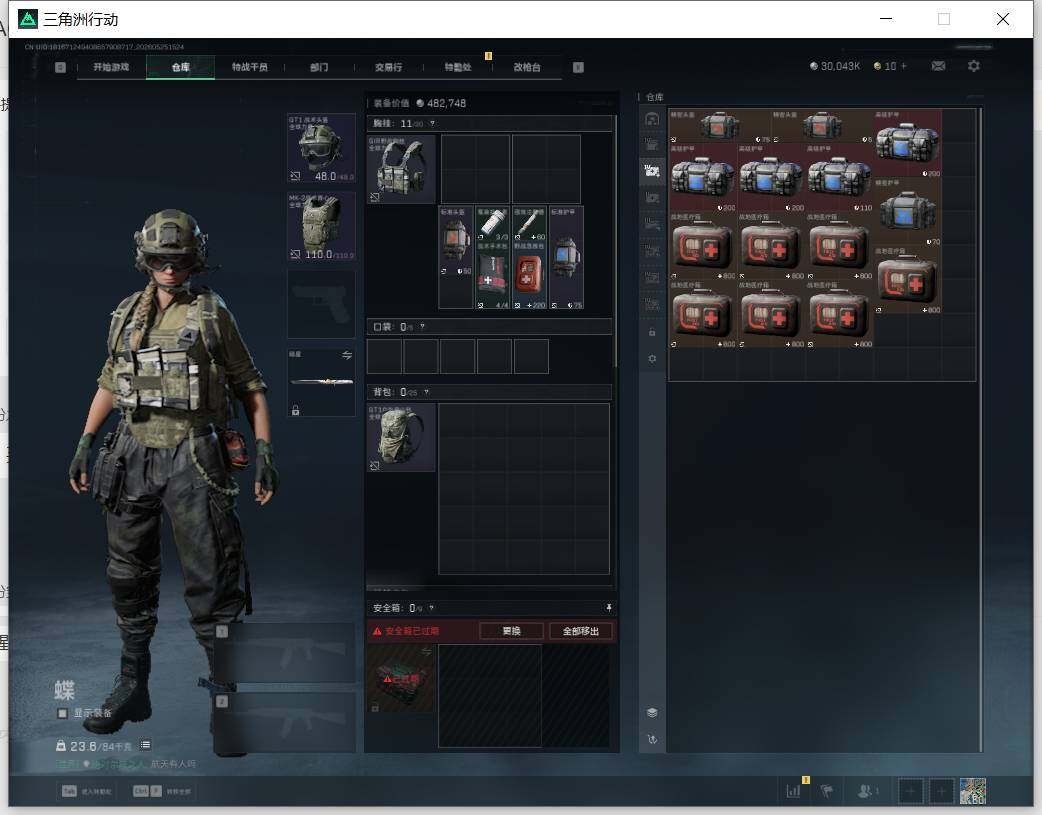
Task: Click the previous-tab arrow beside 开始游戏
Action: 60,67
